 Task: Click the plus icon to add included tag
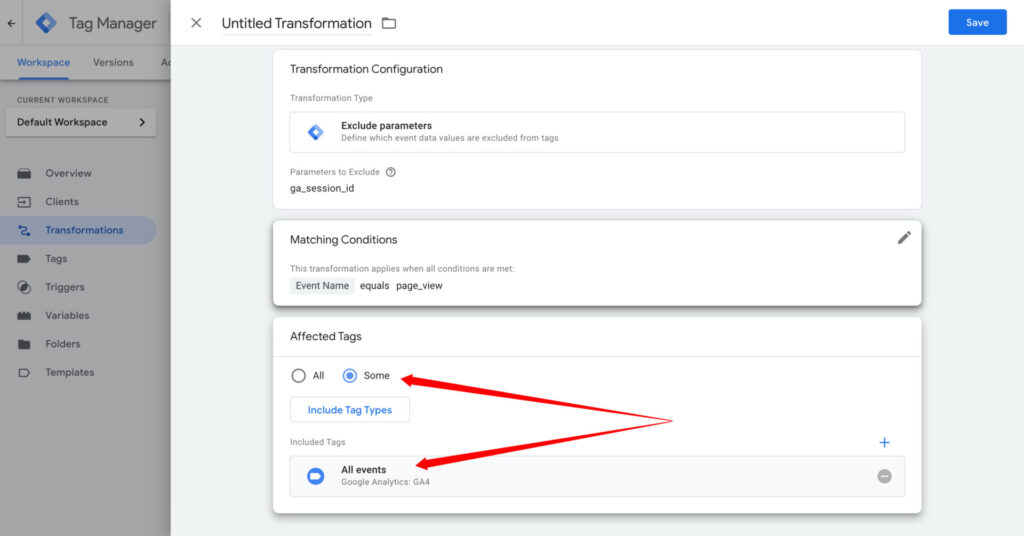884,442
